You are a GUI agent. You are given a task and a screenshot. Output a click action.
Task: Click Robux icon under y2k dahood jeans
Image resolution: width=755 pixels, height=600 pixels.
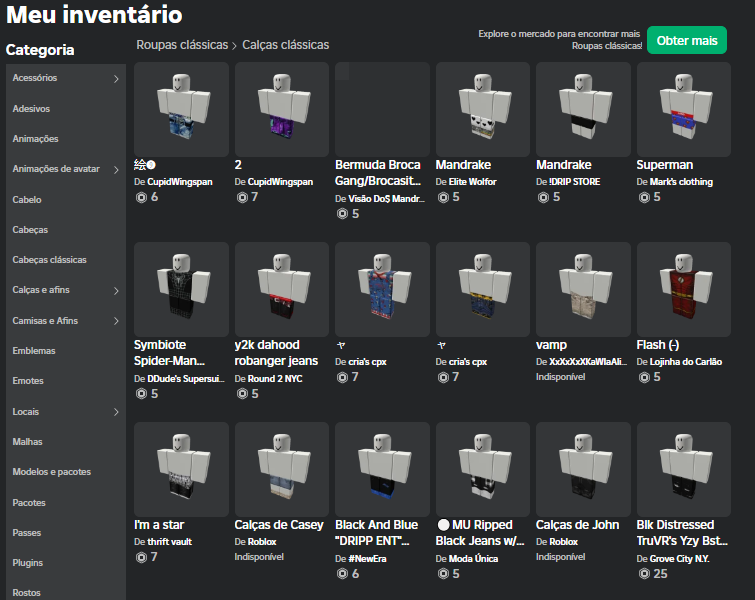click(242, 394)
